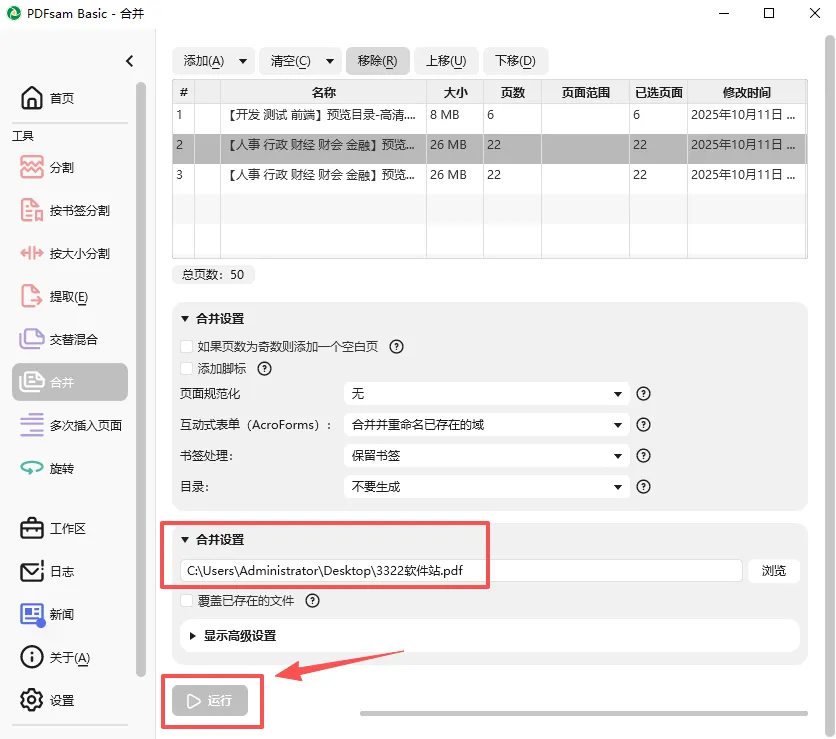Open the 工作区 workspace briefcase icon

[31, 528]
